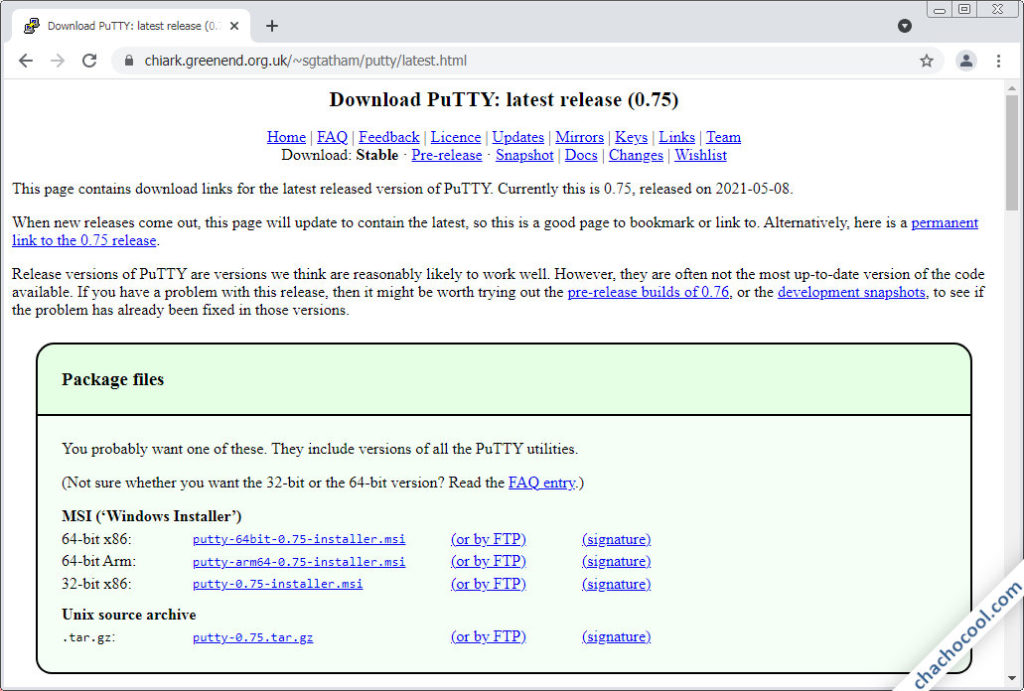Click the browser forward arrow button

click(x=57, y=61)
